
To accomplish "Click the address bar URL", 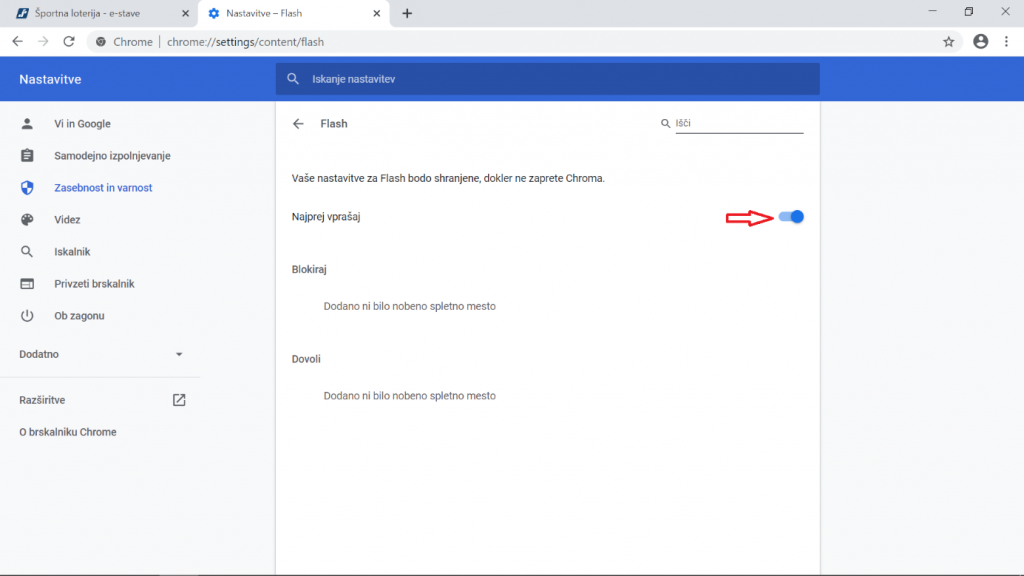I will [245, 42].
